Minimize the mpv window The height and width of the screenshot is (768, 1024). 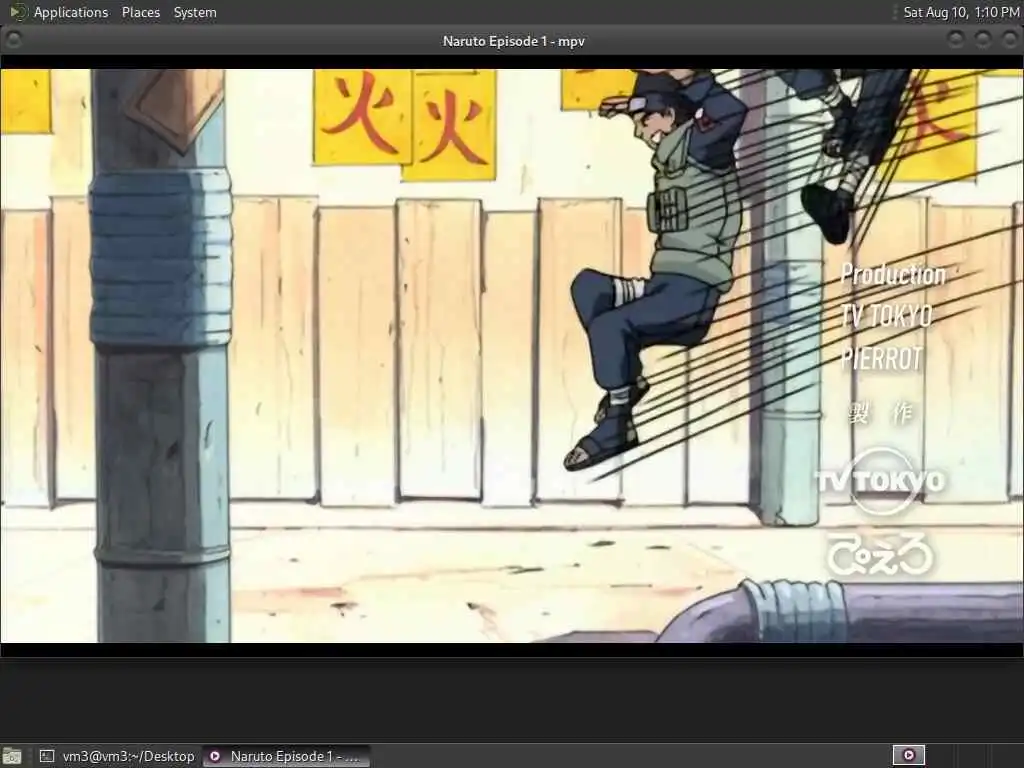956,40
